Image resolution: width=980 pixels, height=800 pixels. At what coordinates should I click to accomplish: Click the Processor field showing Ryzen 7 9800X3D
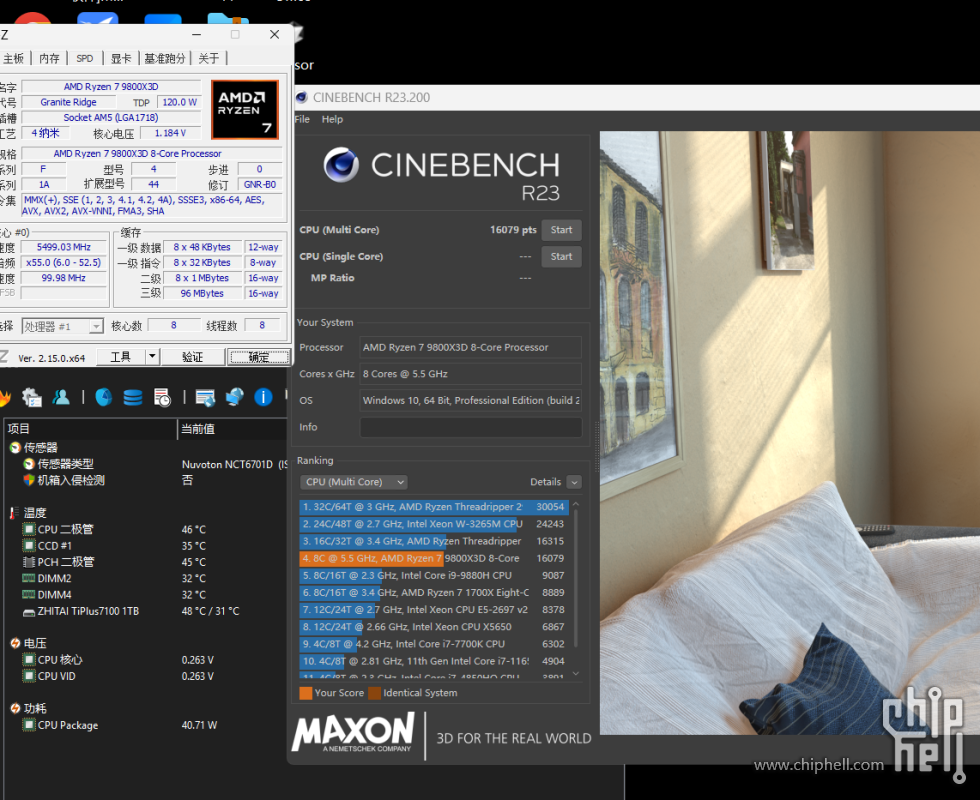pos(471,347)
